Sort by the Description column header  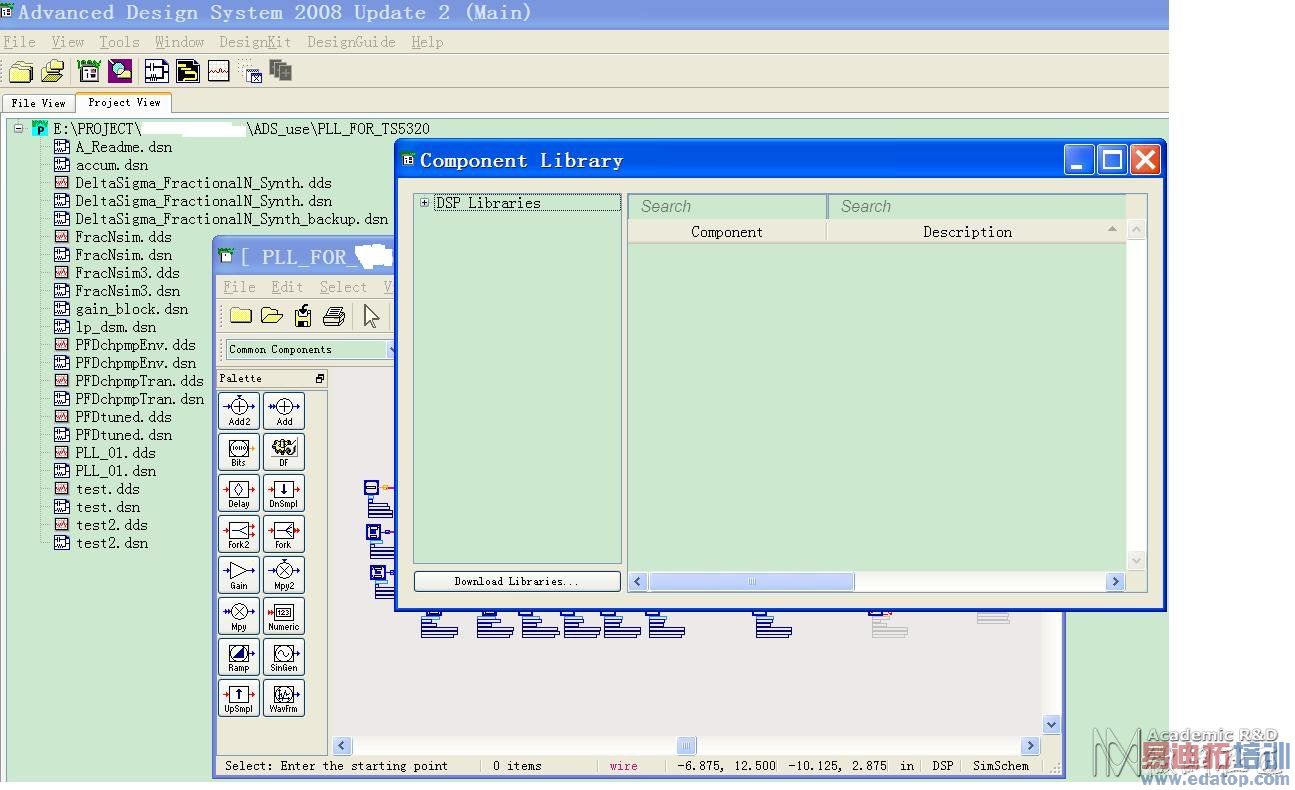pos(968,231)
